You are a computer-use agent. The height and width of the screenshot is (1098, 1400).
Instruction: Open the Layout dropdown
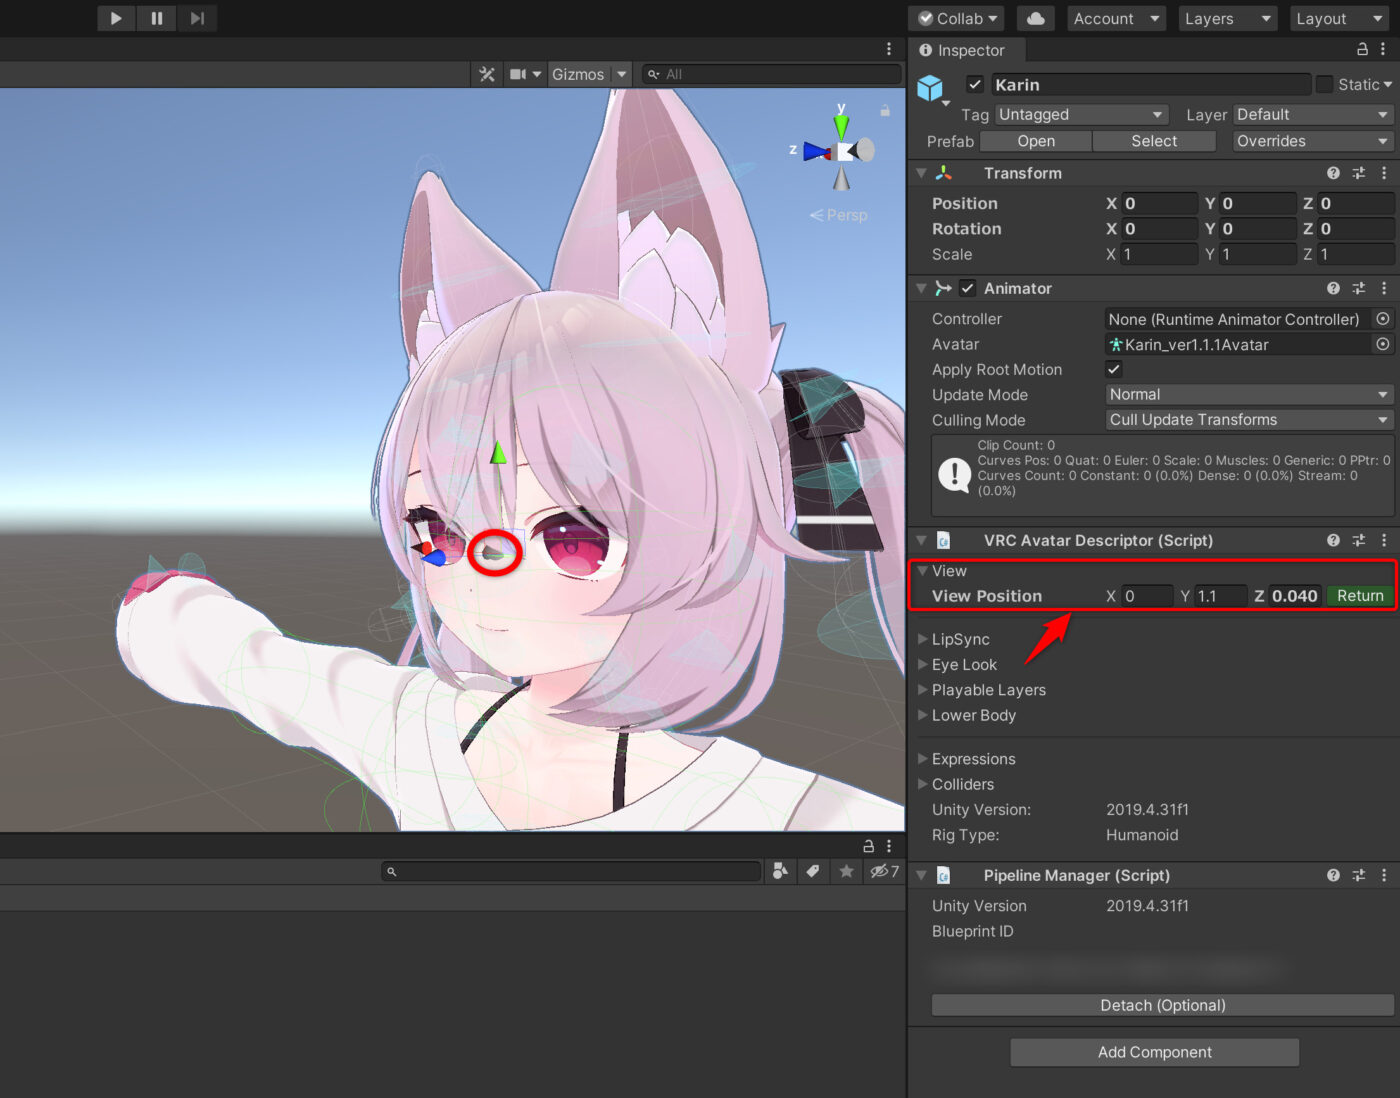coord(1339,18)
